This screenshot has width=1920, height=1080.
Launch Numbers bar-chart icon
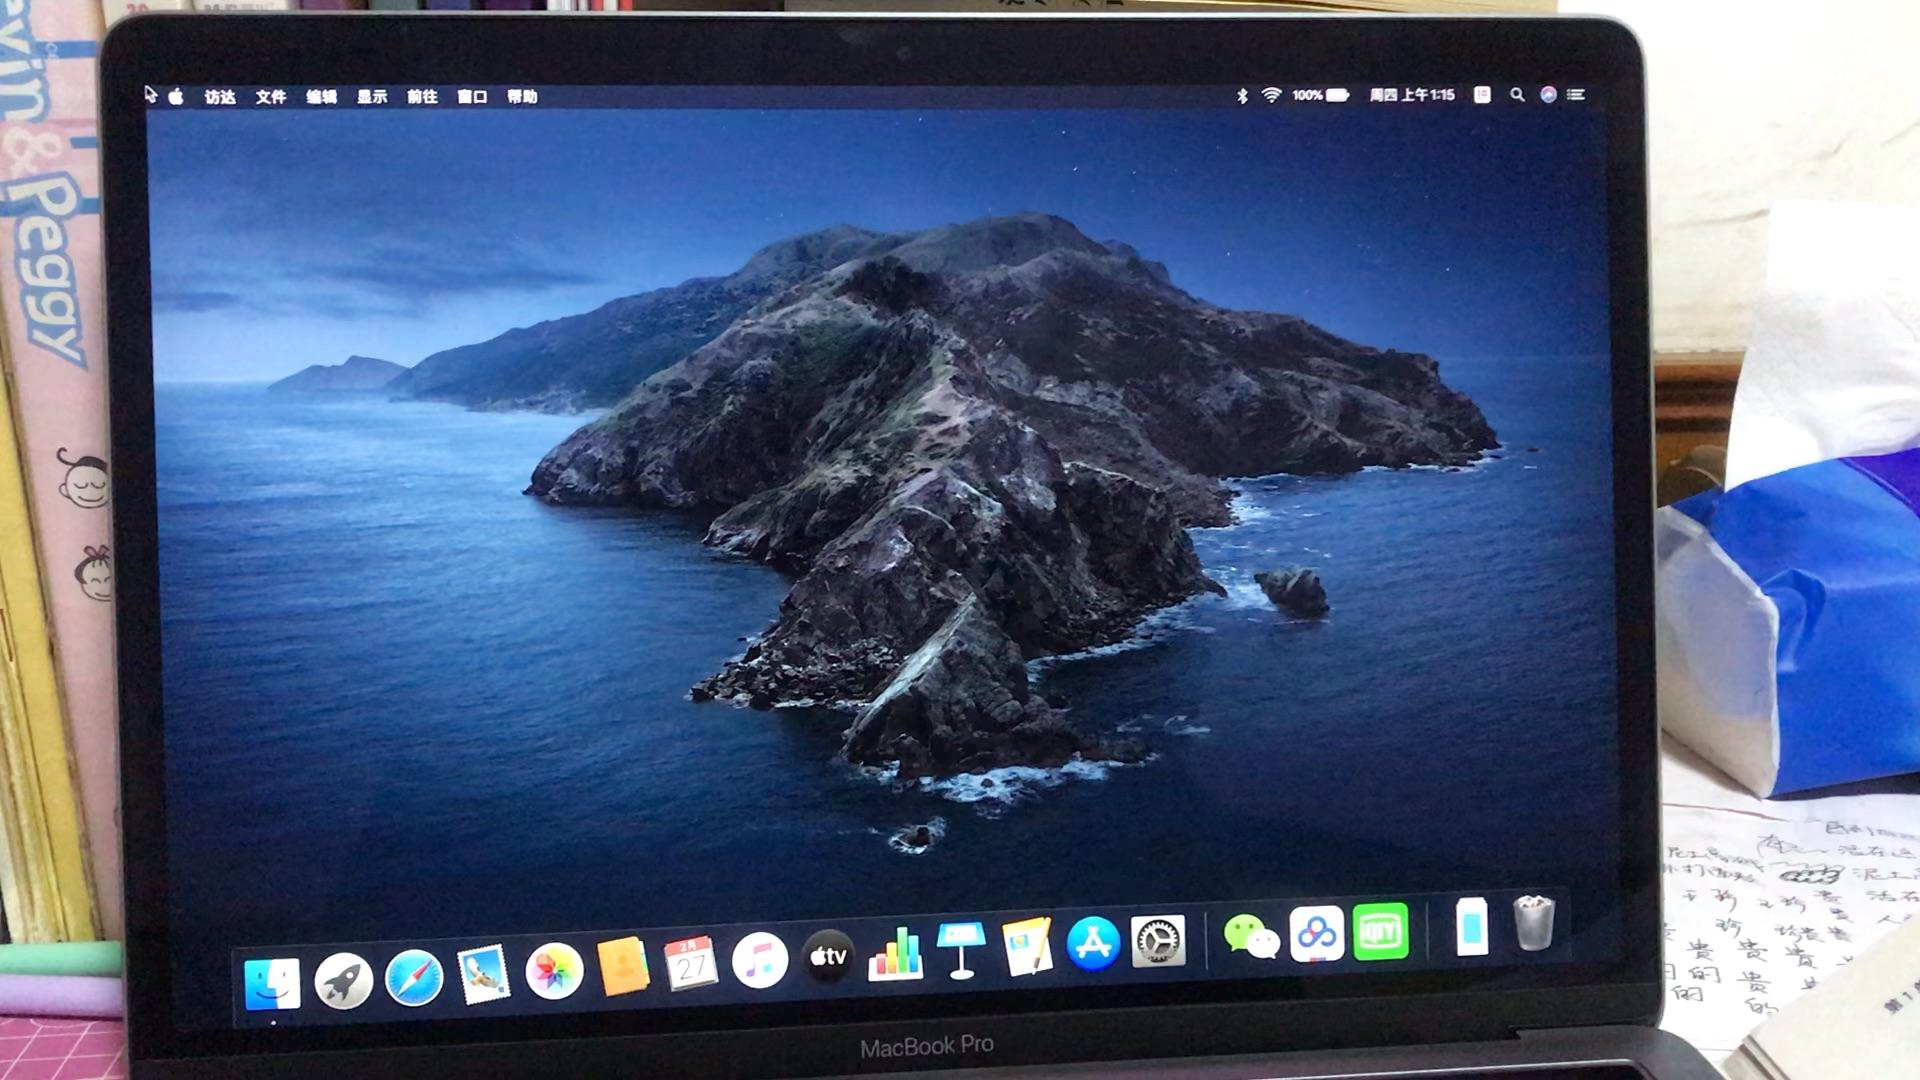tap(895, 952)
